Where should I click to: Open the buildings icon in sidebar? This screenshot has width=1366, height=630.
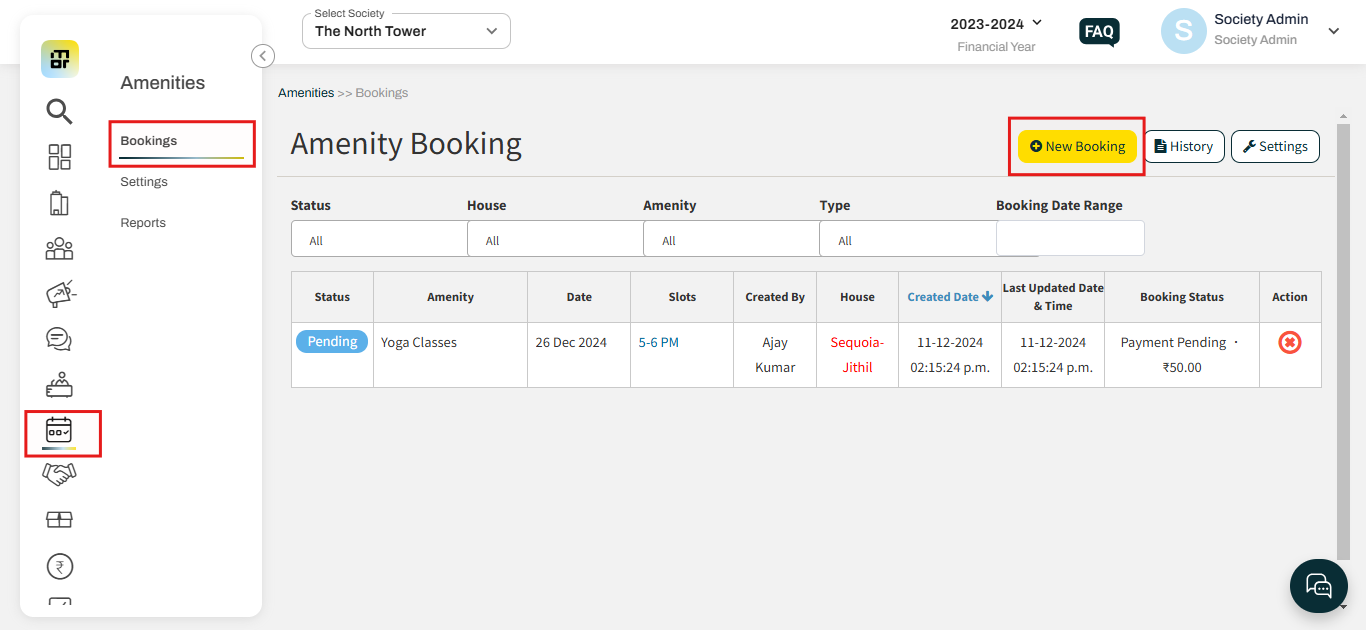60,203
